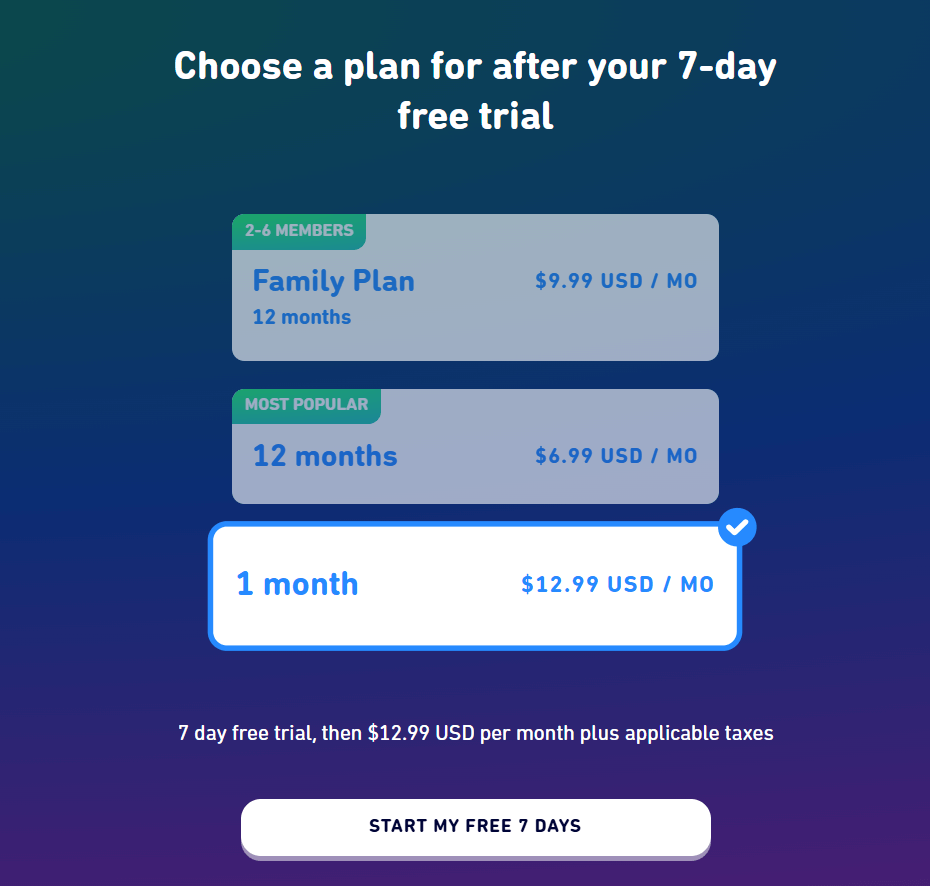Click the 12 months plan title text
The image size is (930, 886).
point(324,455)
